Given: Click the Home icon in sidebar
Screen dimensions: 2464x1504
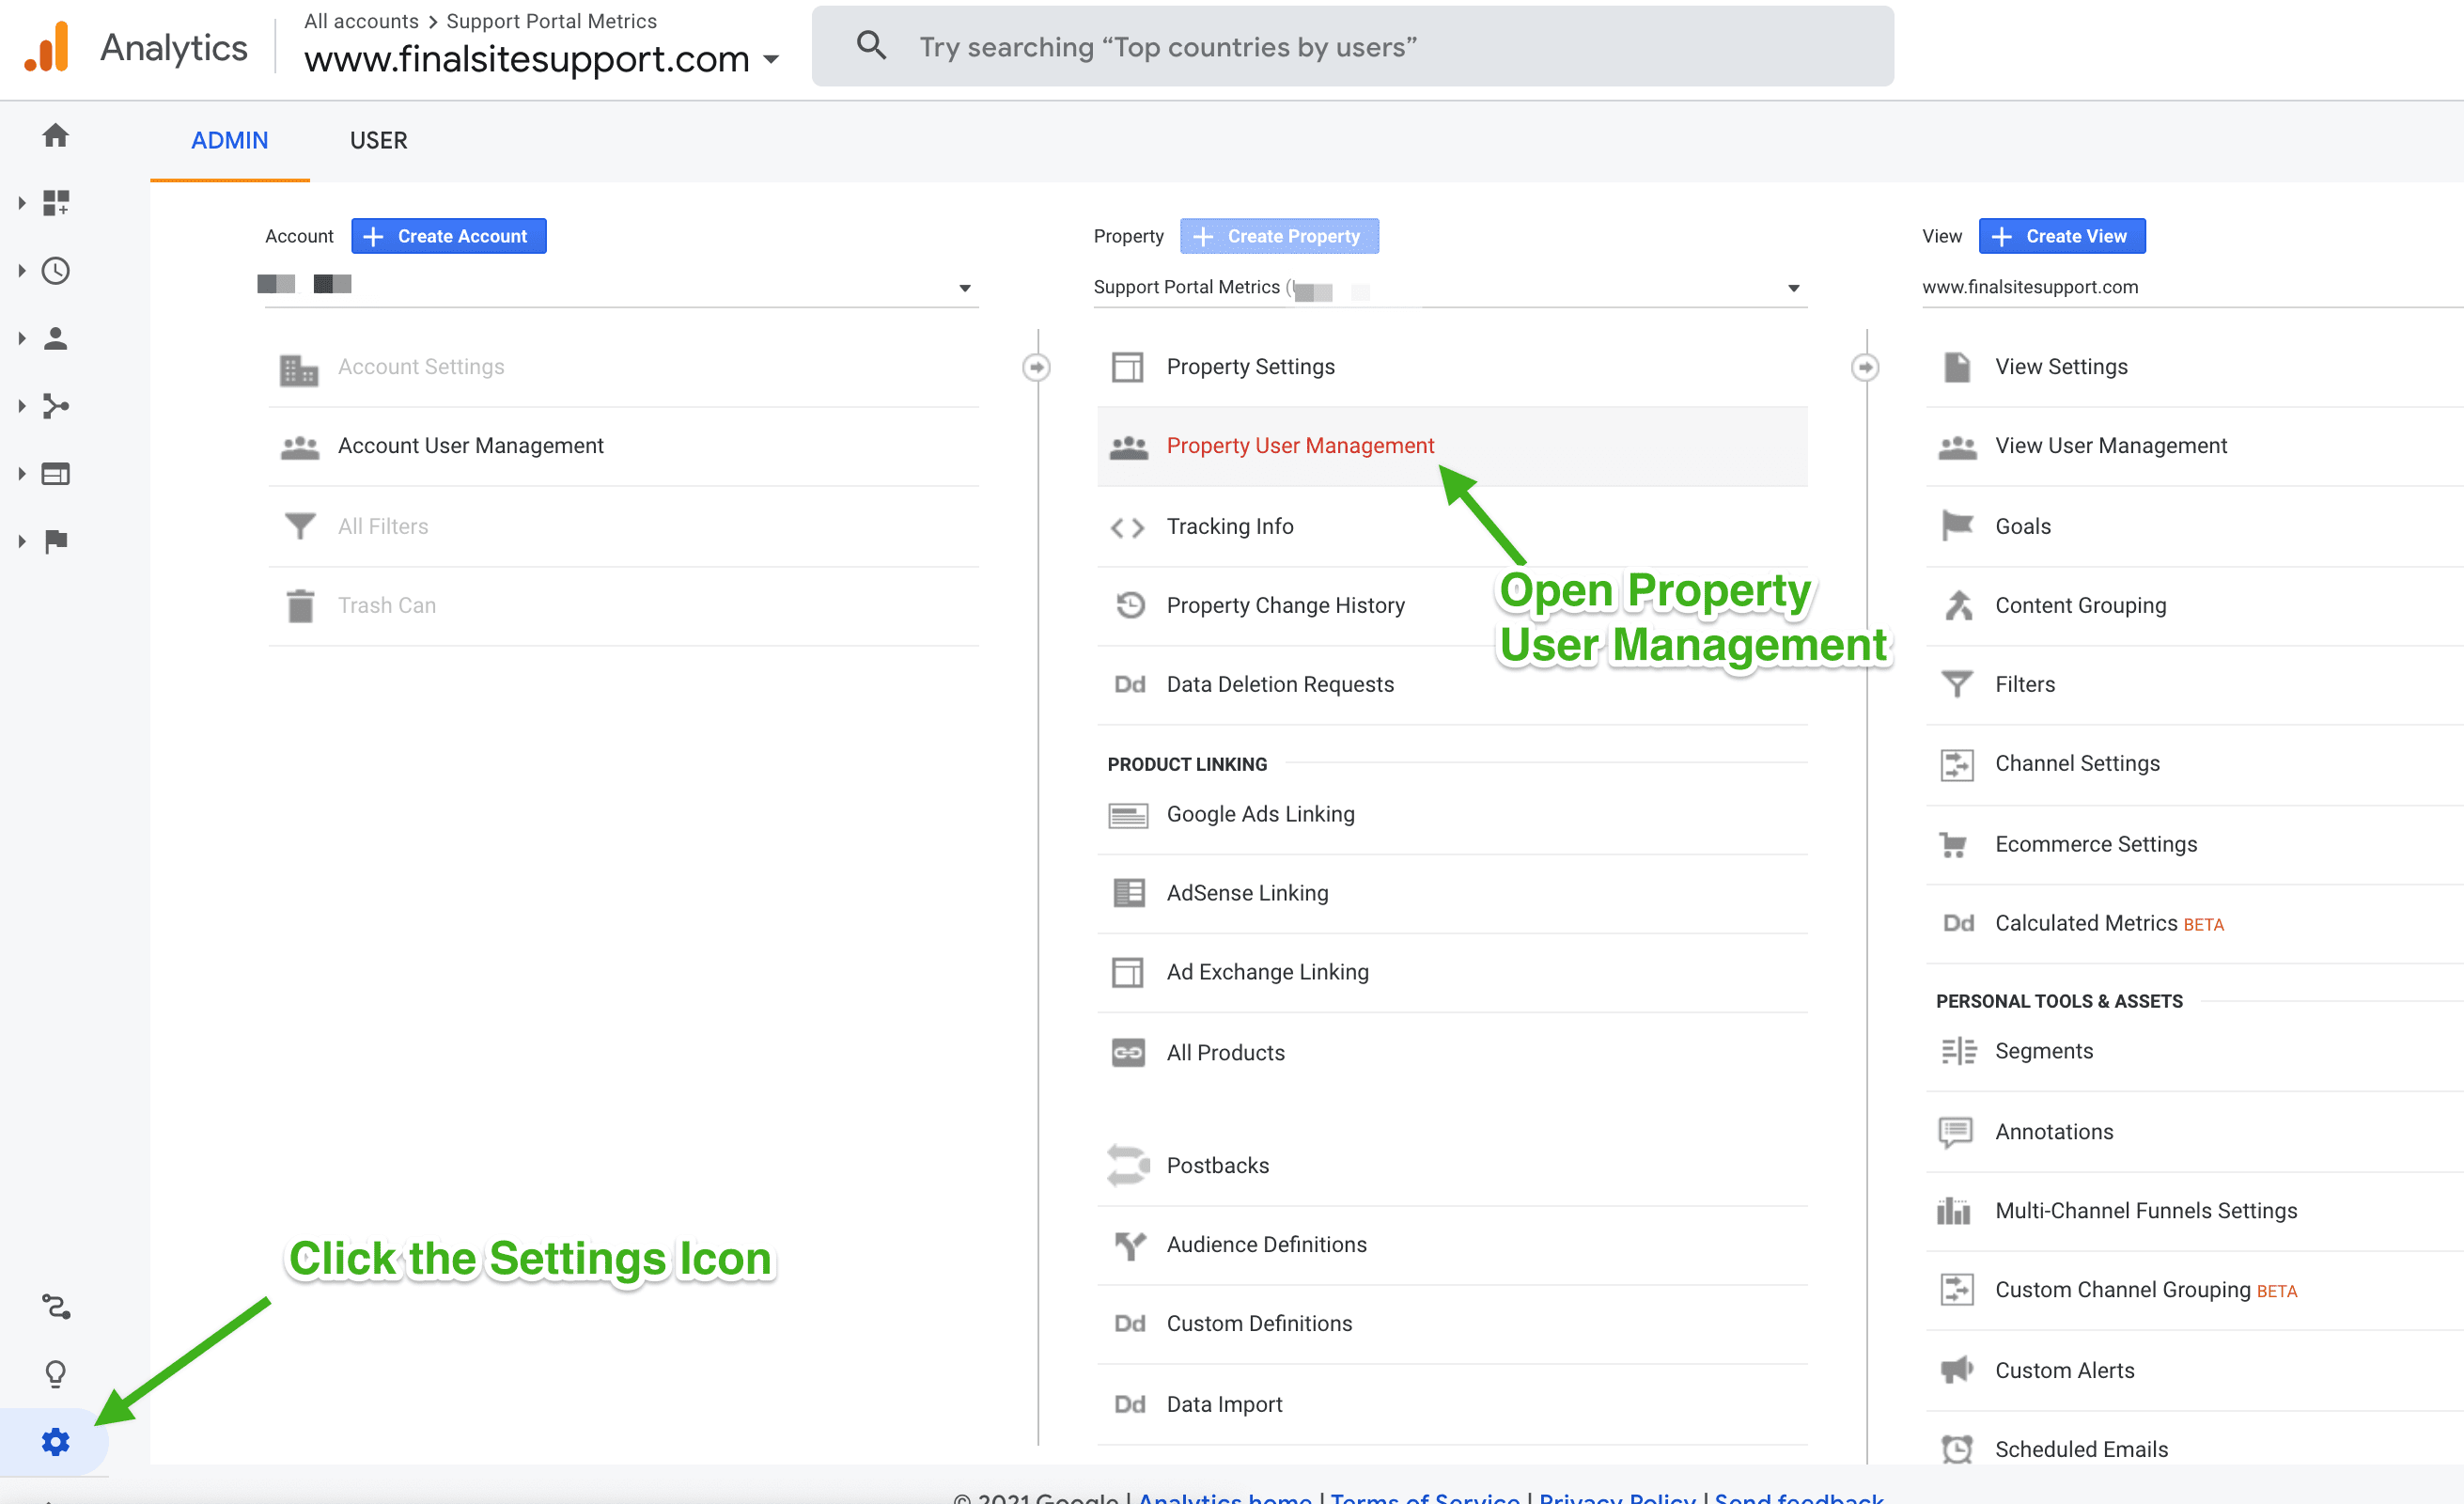Looking at the screenshot, I should pos(55,135).
